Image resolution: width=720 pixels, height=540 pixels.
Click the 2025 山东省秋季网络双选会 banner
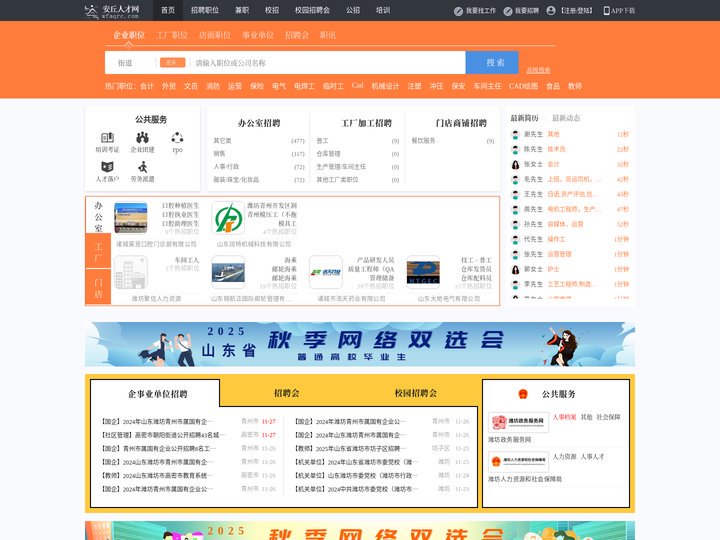pos(360,344)
